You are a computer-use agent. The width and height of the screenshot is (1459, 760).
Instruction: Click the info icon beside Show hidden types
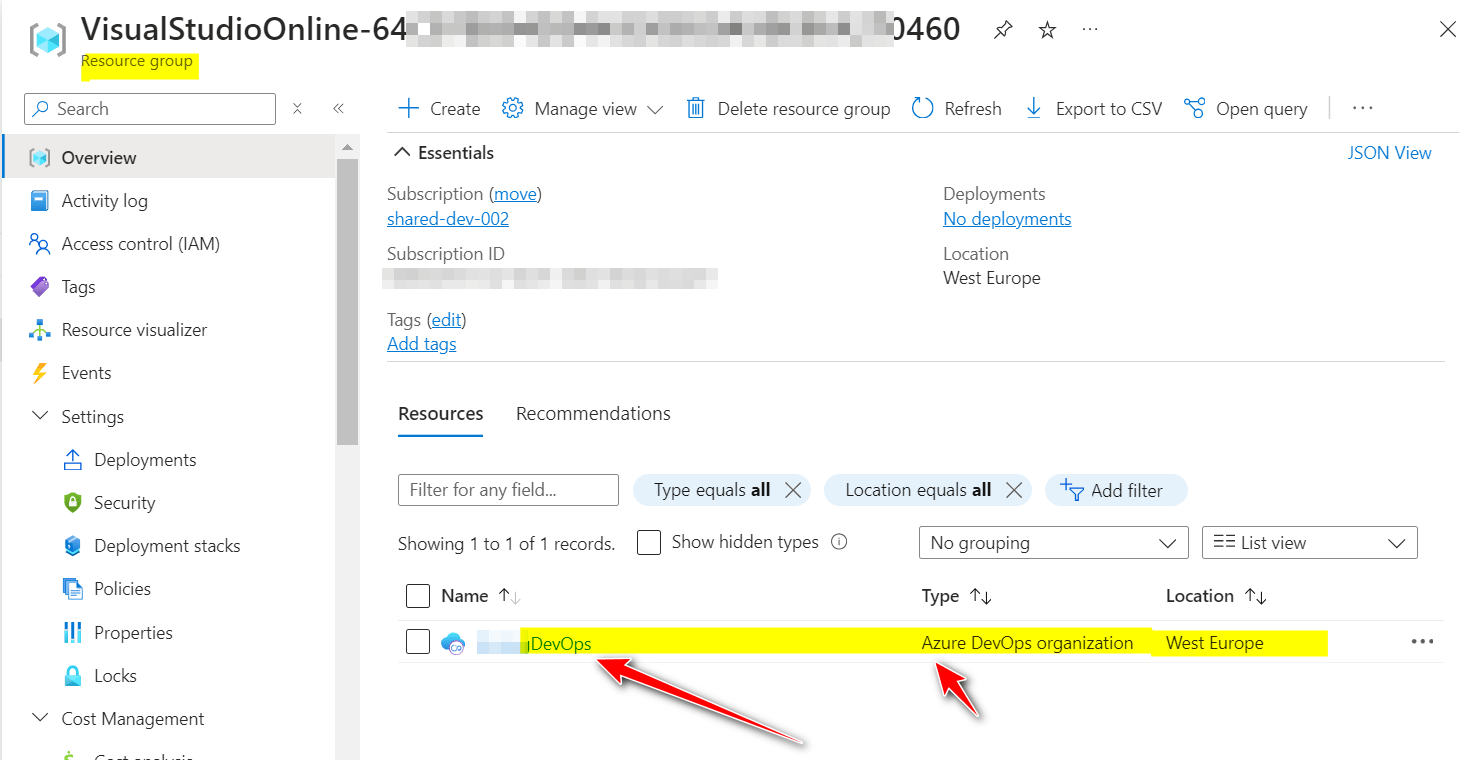(839, 542)
